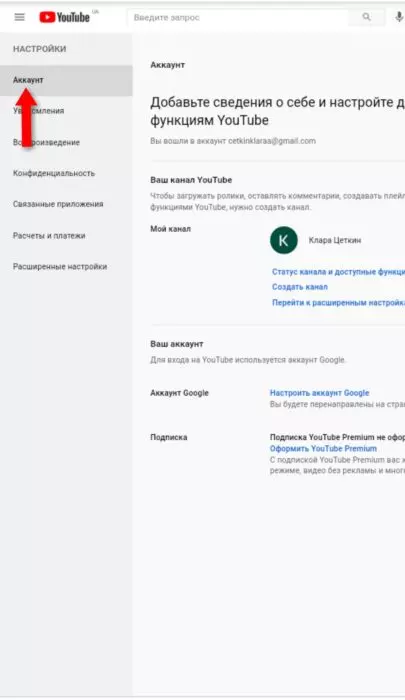
Task: Focus the 'Введите запрос' search field
Action: [238, 17]
